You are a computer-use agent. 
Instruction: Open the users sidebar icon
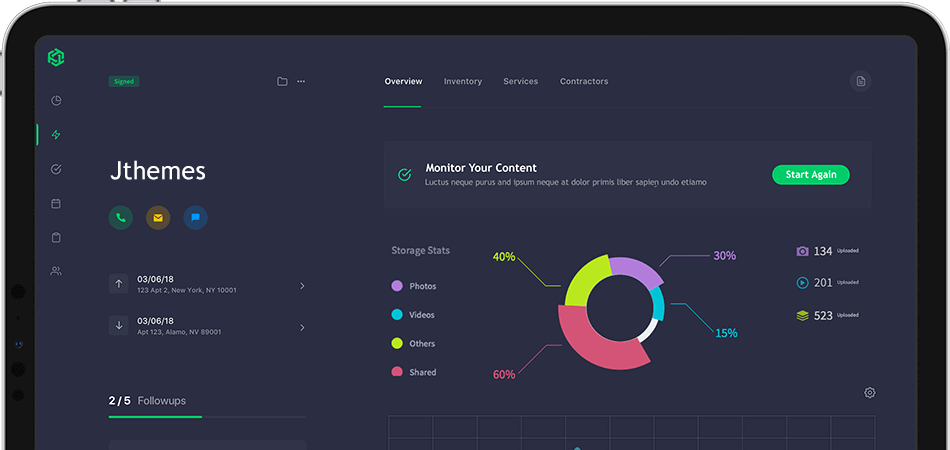click(56, 271)
